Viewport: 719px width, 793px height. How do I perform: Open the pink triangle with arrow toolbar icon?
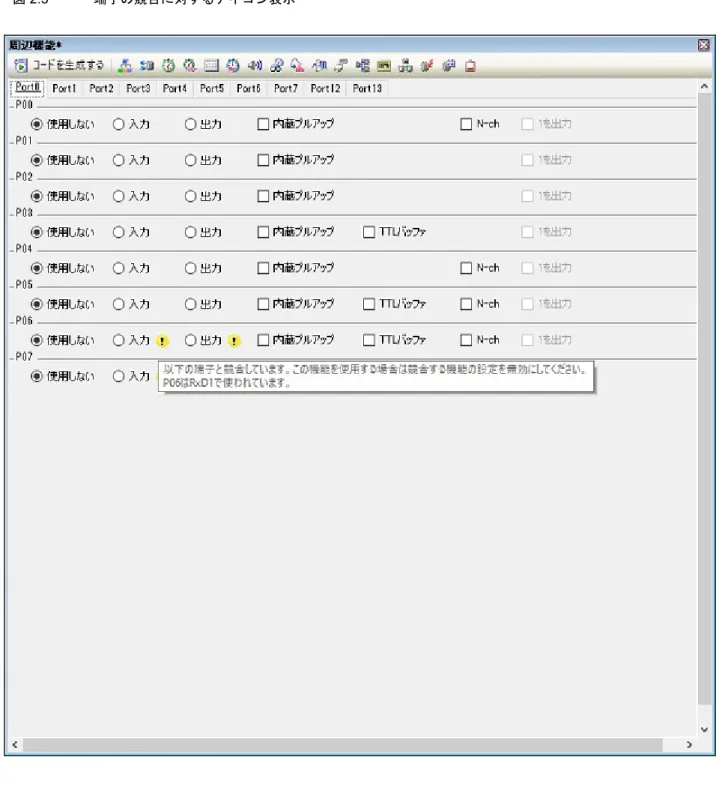point(298,66)
